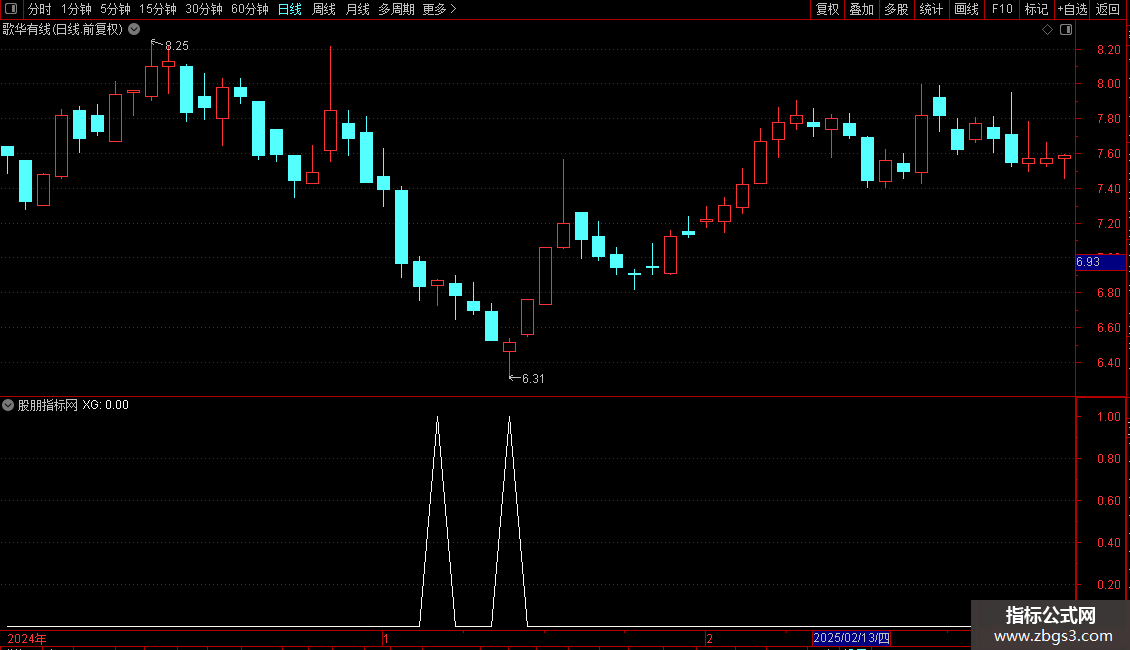Switch to 日线 daily chart

[290, 9]
